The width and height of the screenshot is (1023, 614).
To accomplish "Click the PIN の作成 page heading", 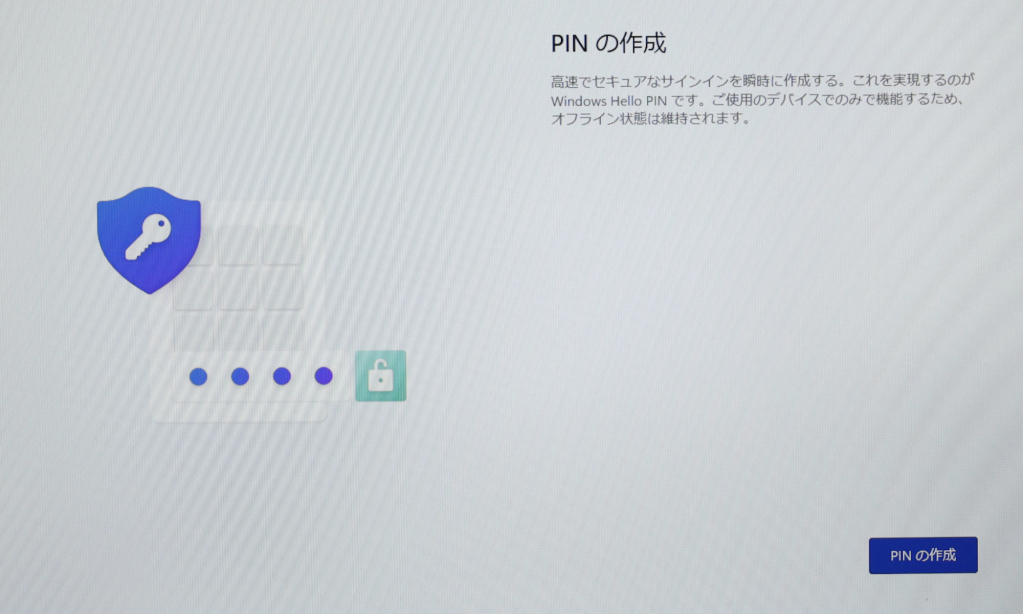I will pos(608,44).
